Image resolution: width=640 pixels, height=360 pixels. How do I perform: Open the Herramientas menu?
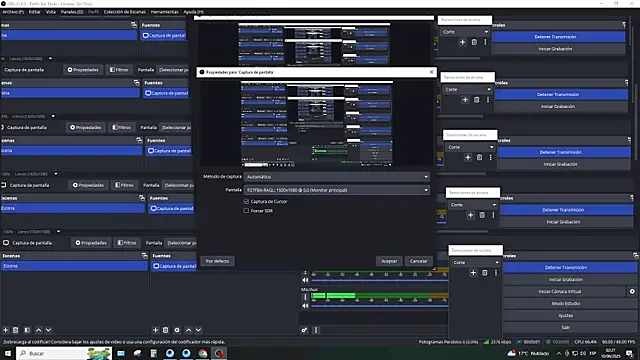(x=164, y=12)
